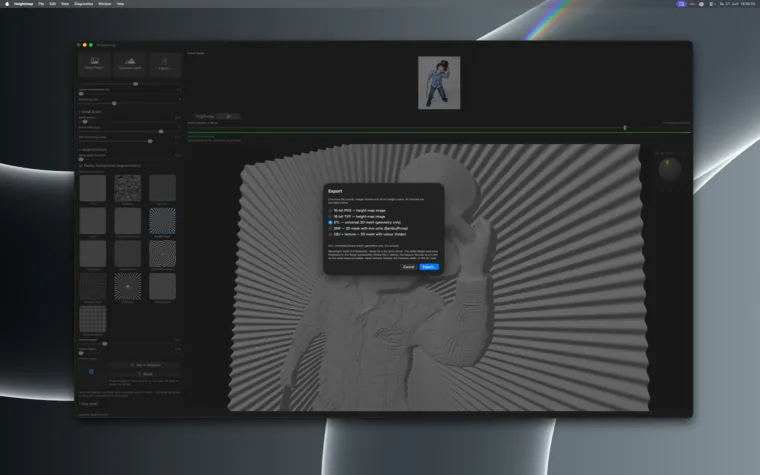This screenshot has width=760, height=475.
Task: Click Cancel in the Export dialog
Action: point(409,267)
